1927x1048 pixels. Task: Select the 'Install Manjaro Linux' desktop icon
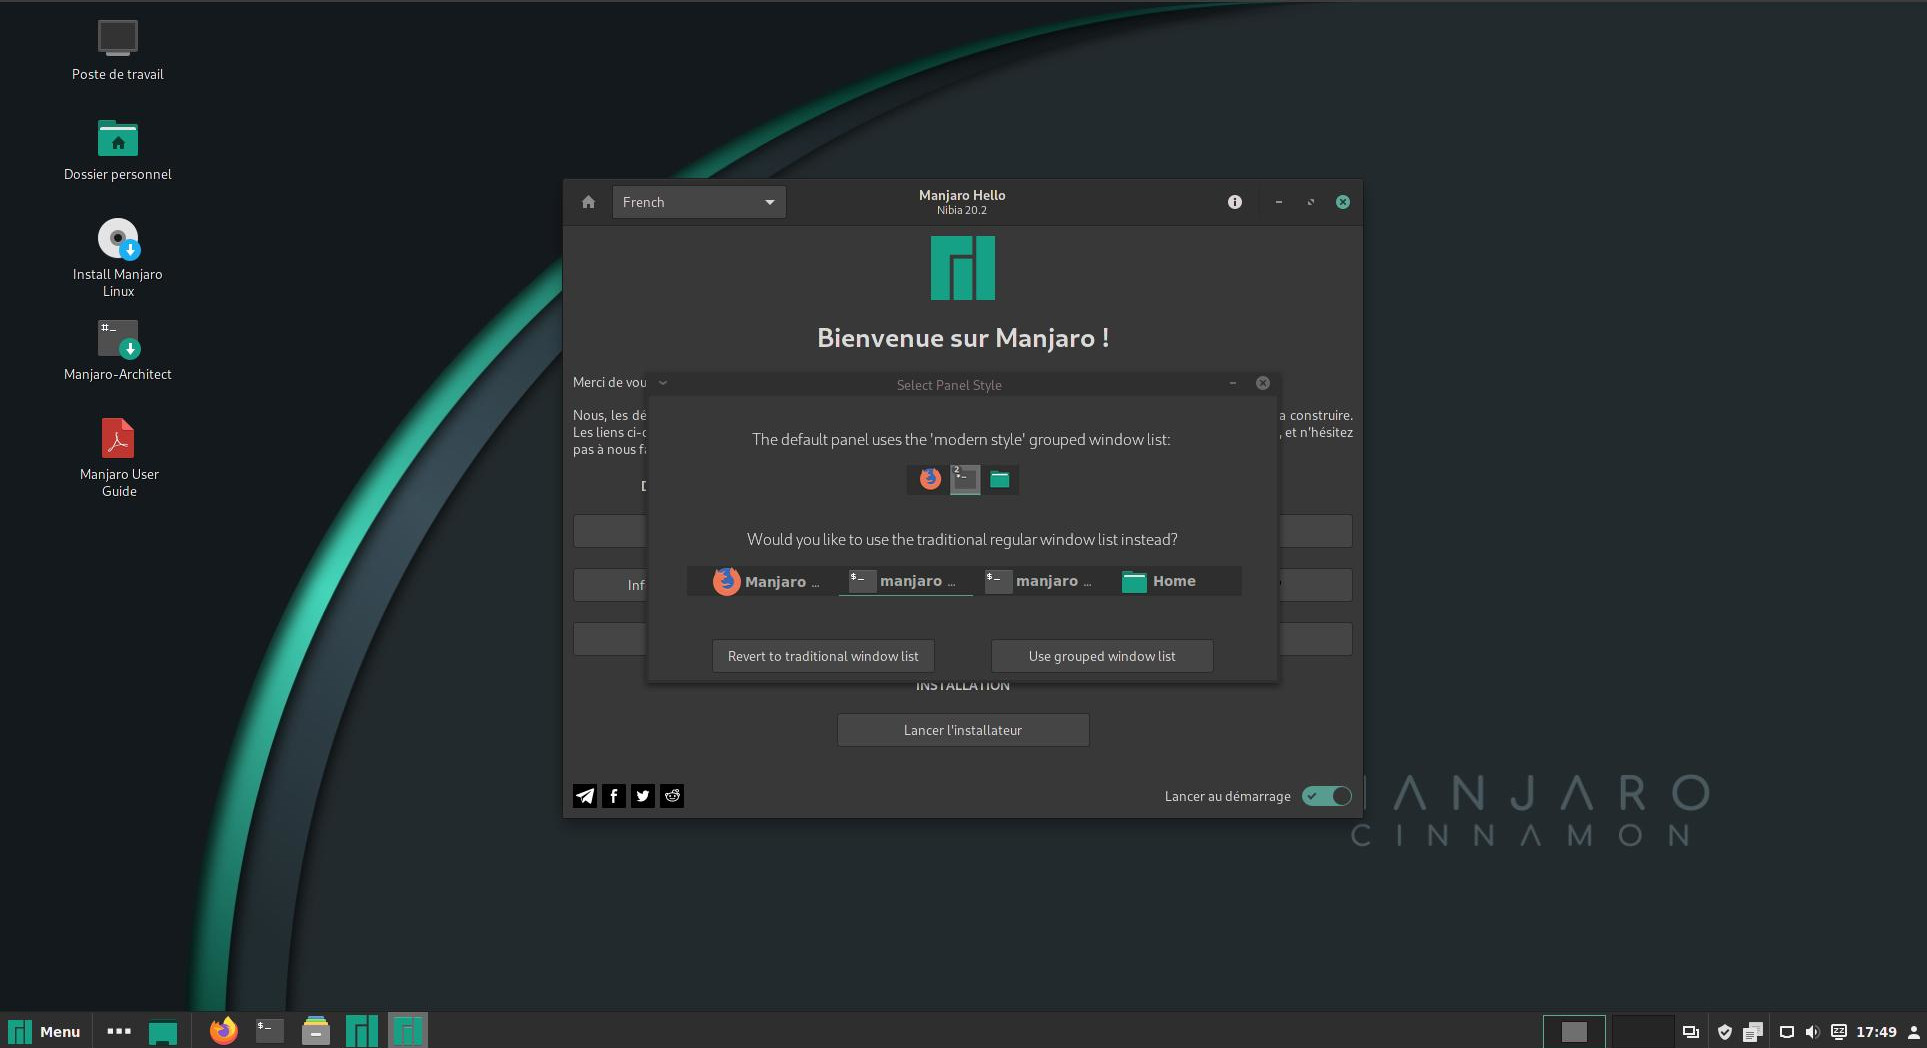pos(118,258)
